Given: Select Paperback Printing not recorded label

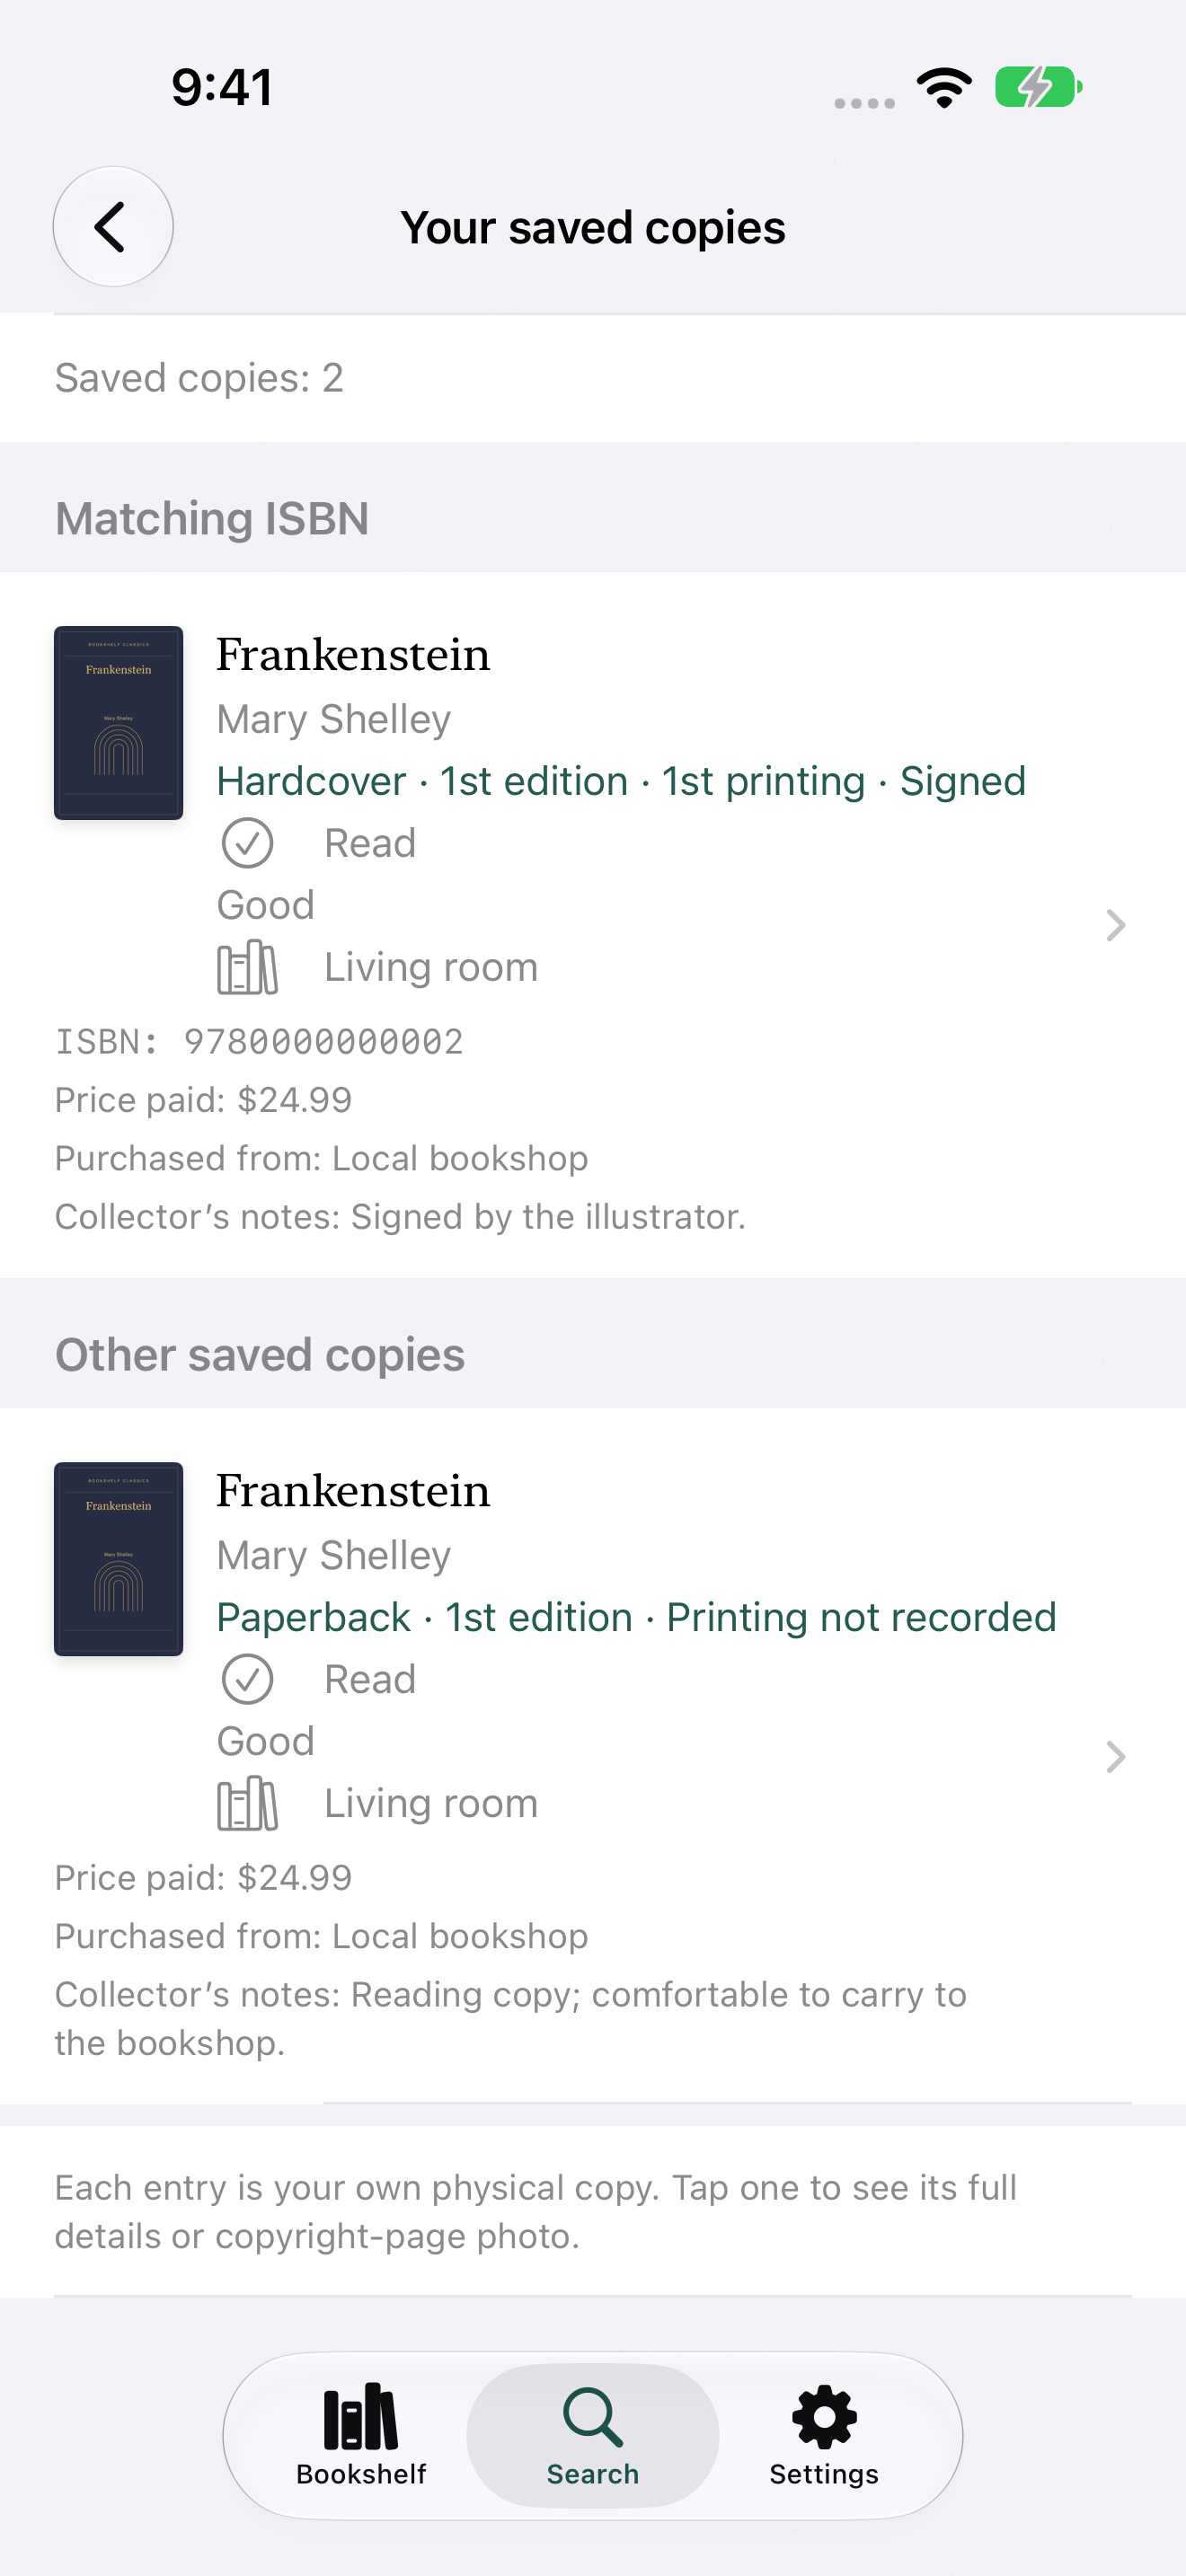Looking at the screenshot, I should click(x=636, y=1617).
